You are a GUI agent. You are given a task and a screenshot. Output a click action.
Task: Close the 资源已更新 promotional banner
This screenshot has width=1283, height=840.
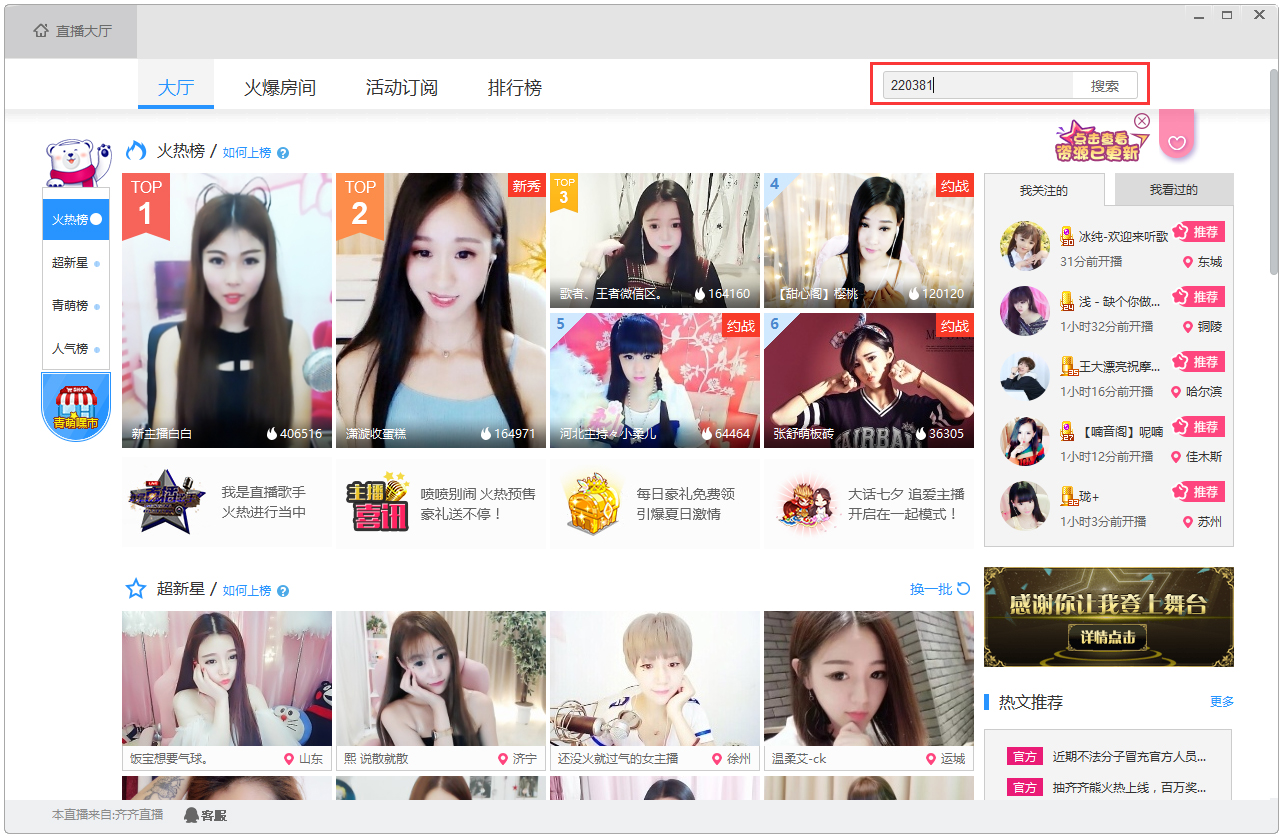(x=1142, y=121)
